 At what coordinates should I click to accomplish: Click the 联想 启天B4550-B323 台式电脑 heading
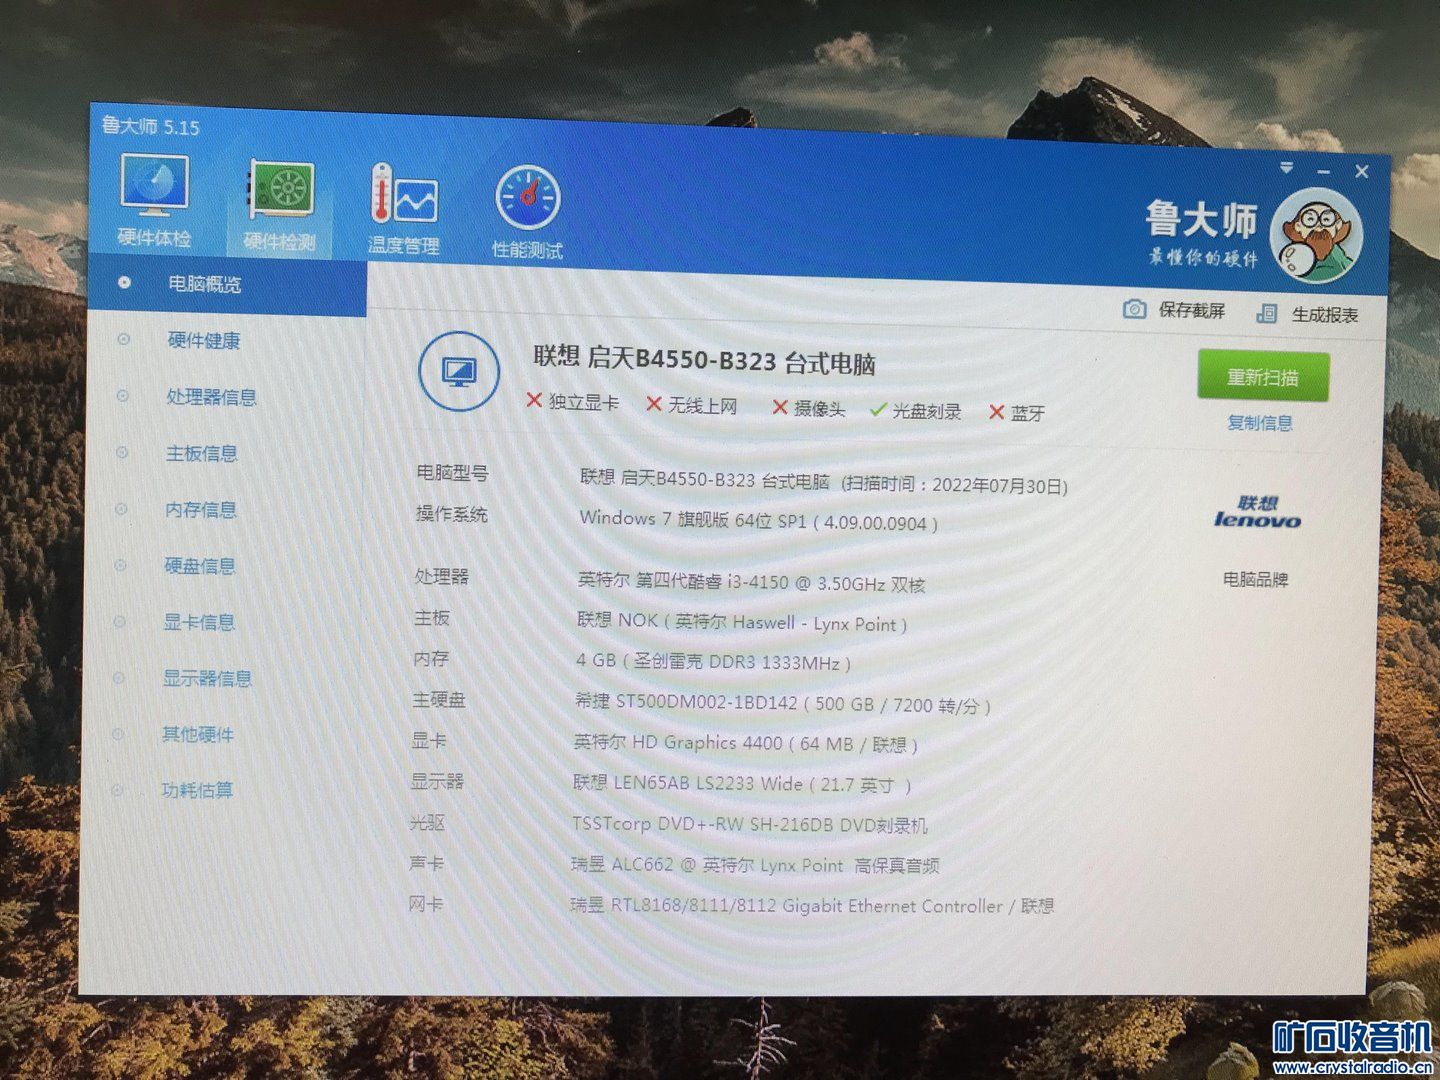(704, 360)
